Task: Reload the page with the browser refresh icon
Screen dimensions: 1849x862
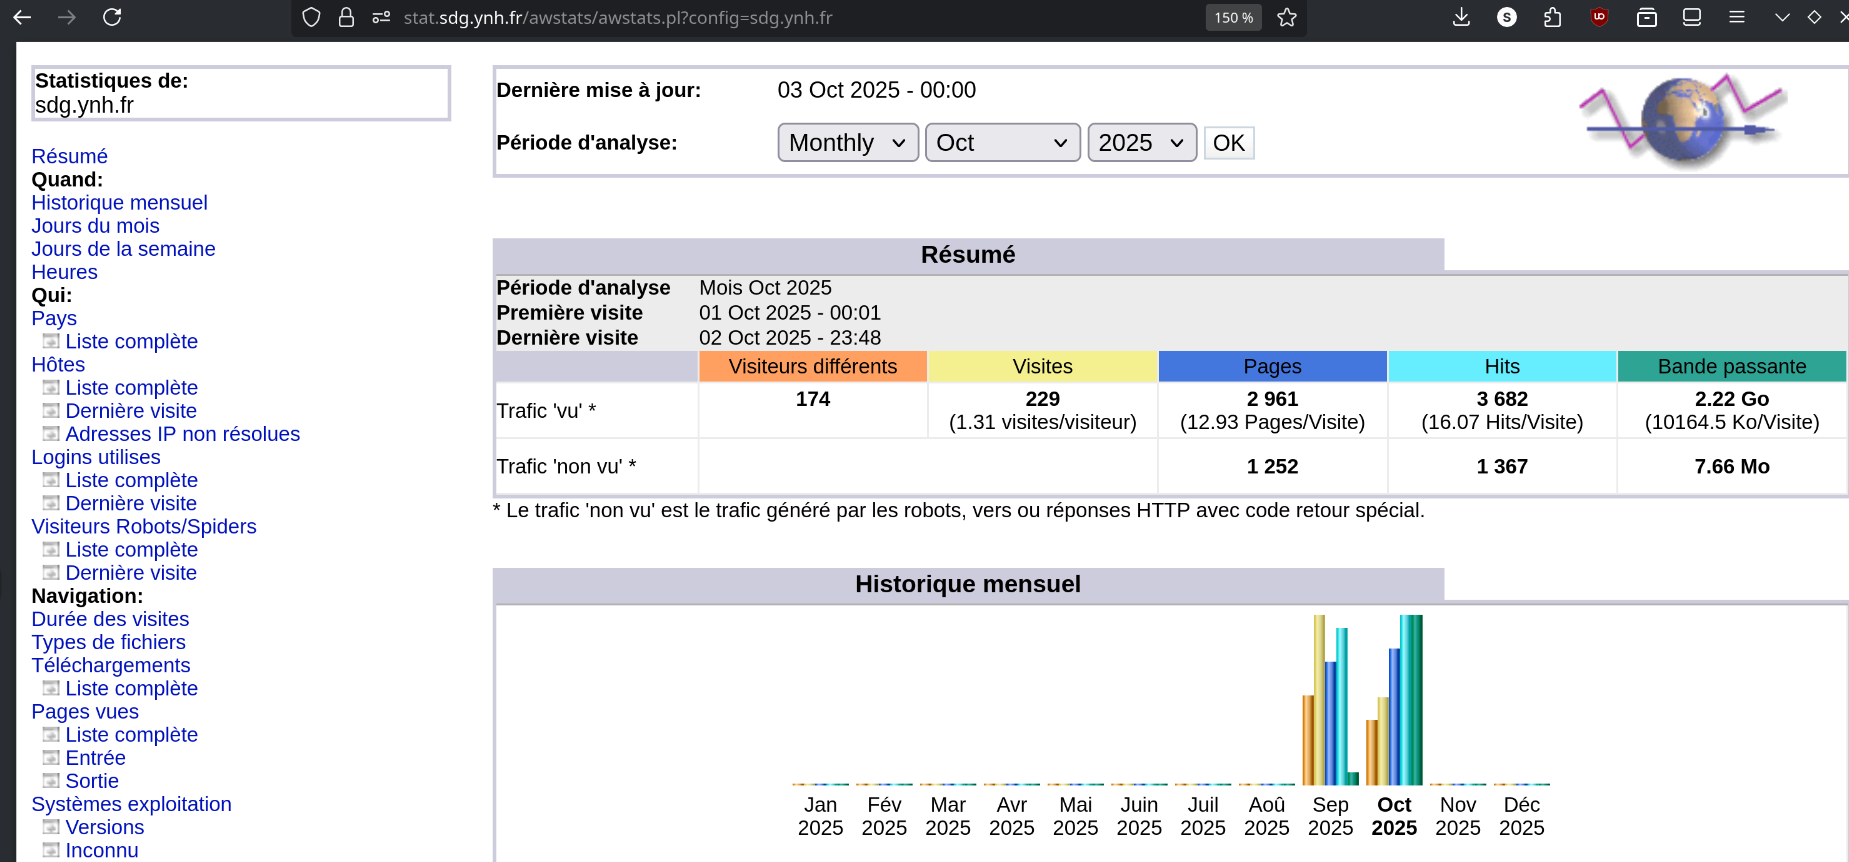Action: point(112,17)
